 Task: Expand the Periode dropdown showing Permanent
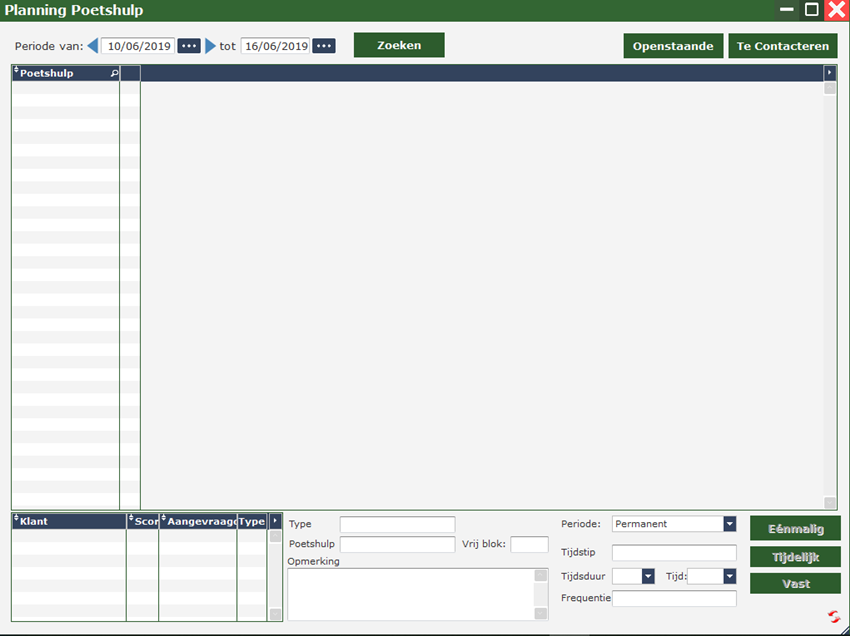coord(729,524)
